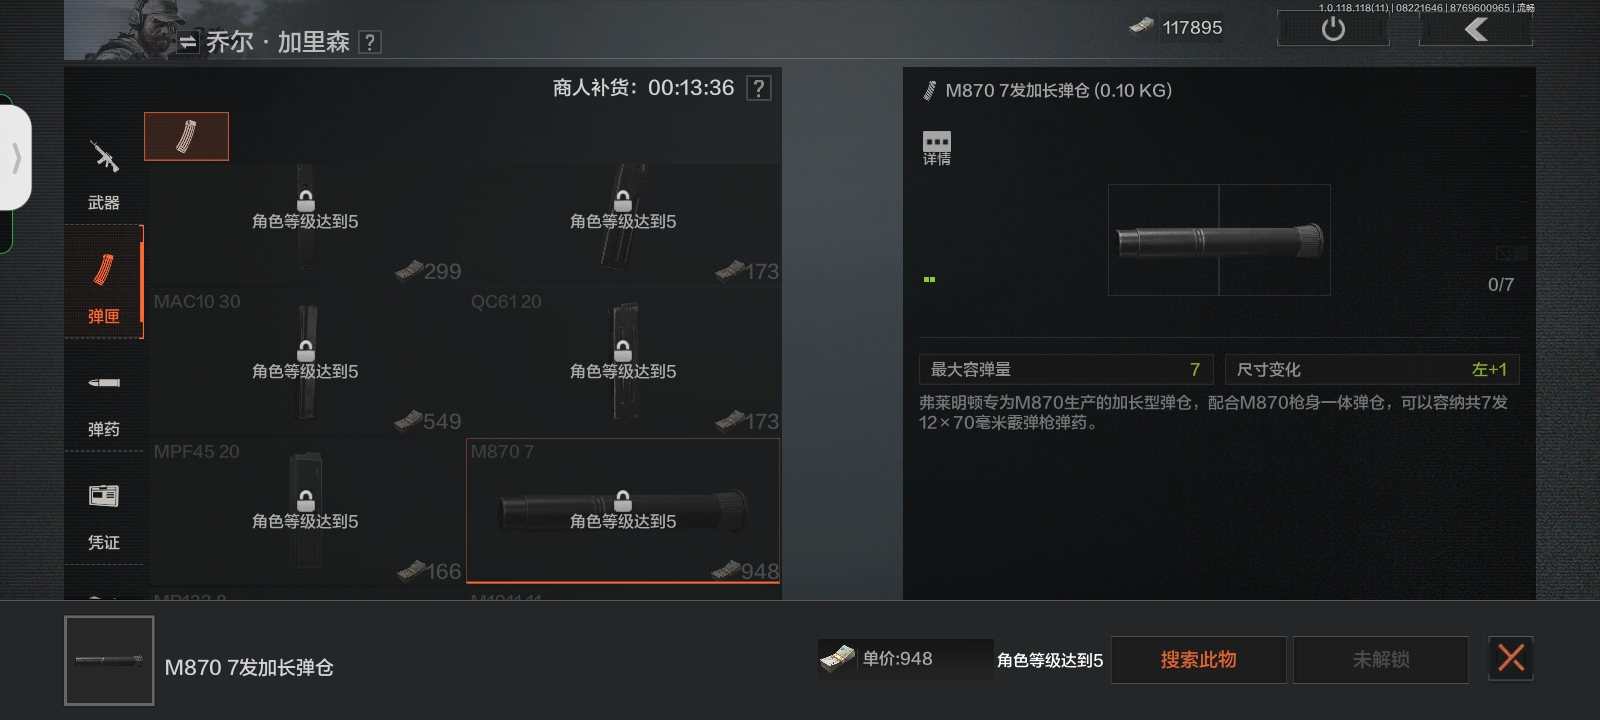1600x720 pixels.
Task: Click the 未解锁 locked button
Action: point(1381,660)
